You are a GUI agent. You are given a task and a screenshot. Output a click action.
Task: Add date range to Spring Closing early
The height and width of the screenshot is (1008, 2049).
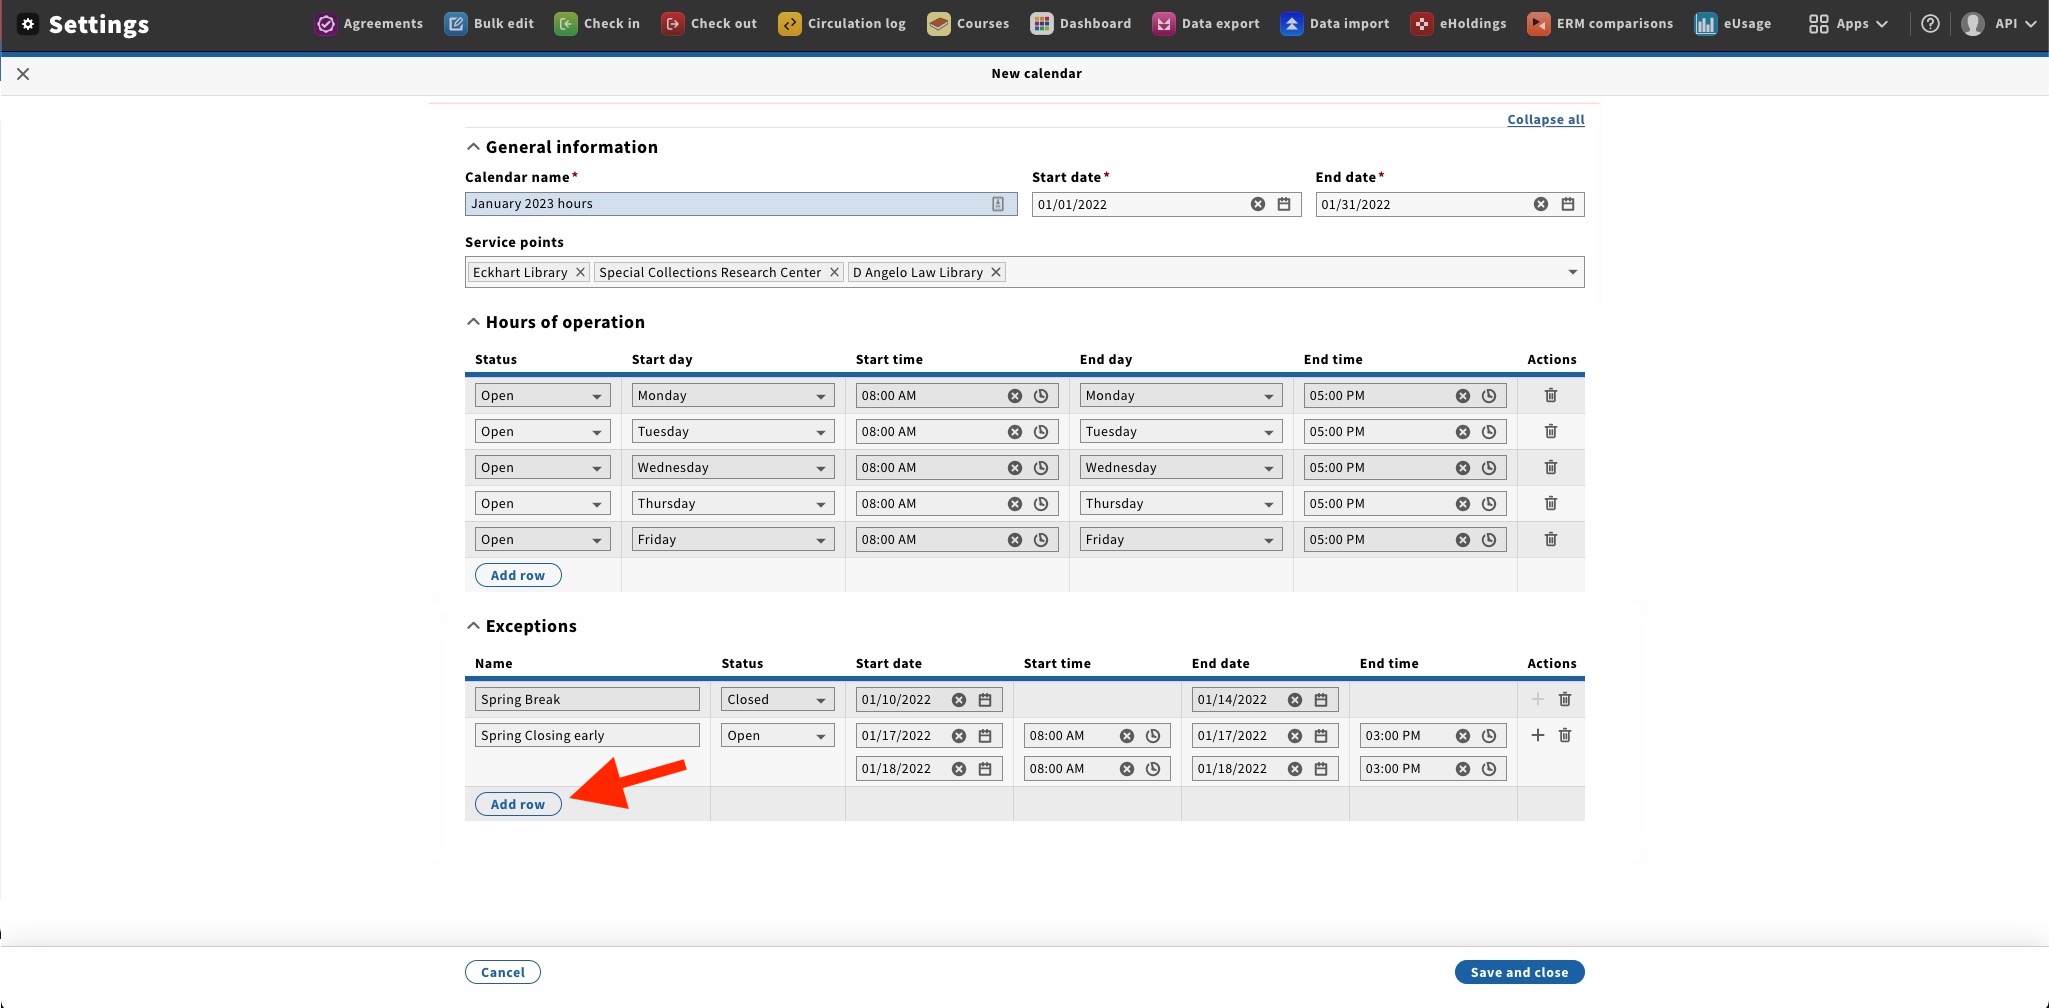coord(1538,735)
